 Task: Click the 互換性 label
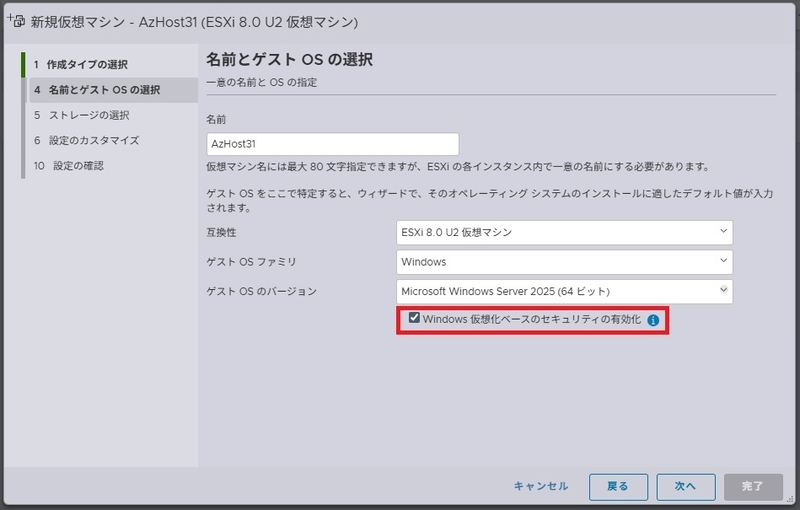click(x=221, y=233)
